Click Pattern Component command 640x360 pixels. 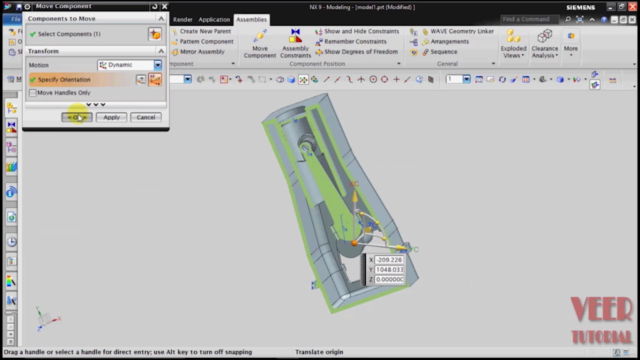point(203,41)
